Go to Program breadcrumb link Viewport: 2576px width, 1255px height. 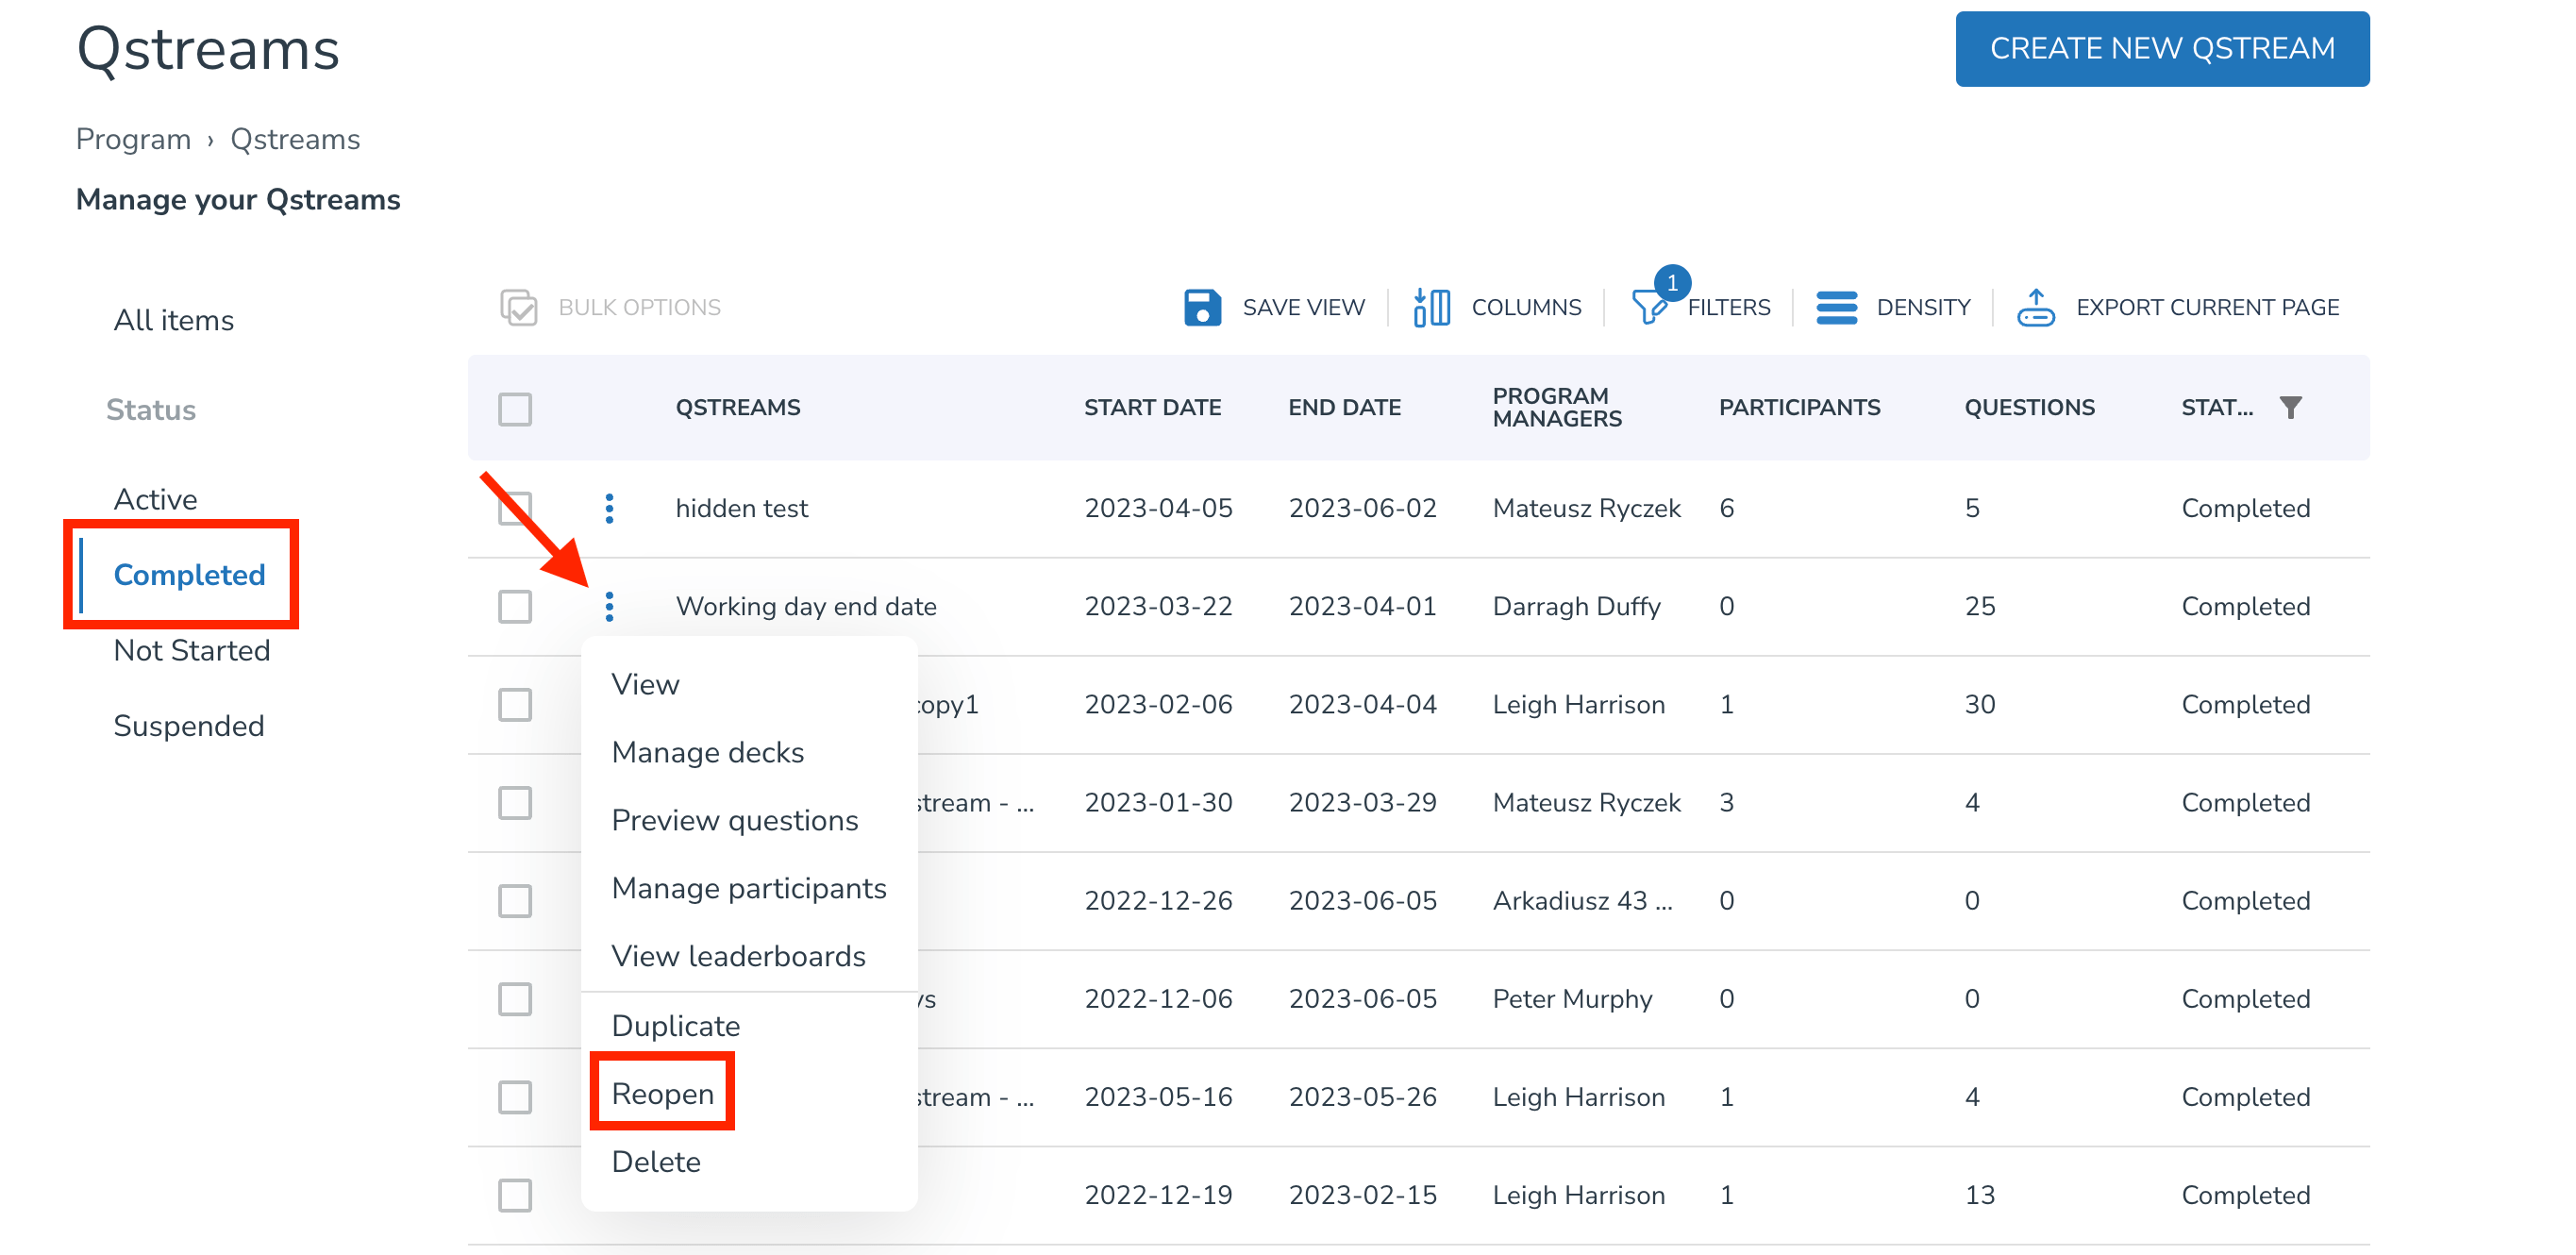pos(133,139)
